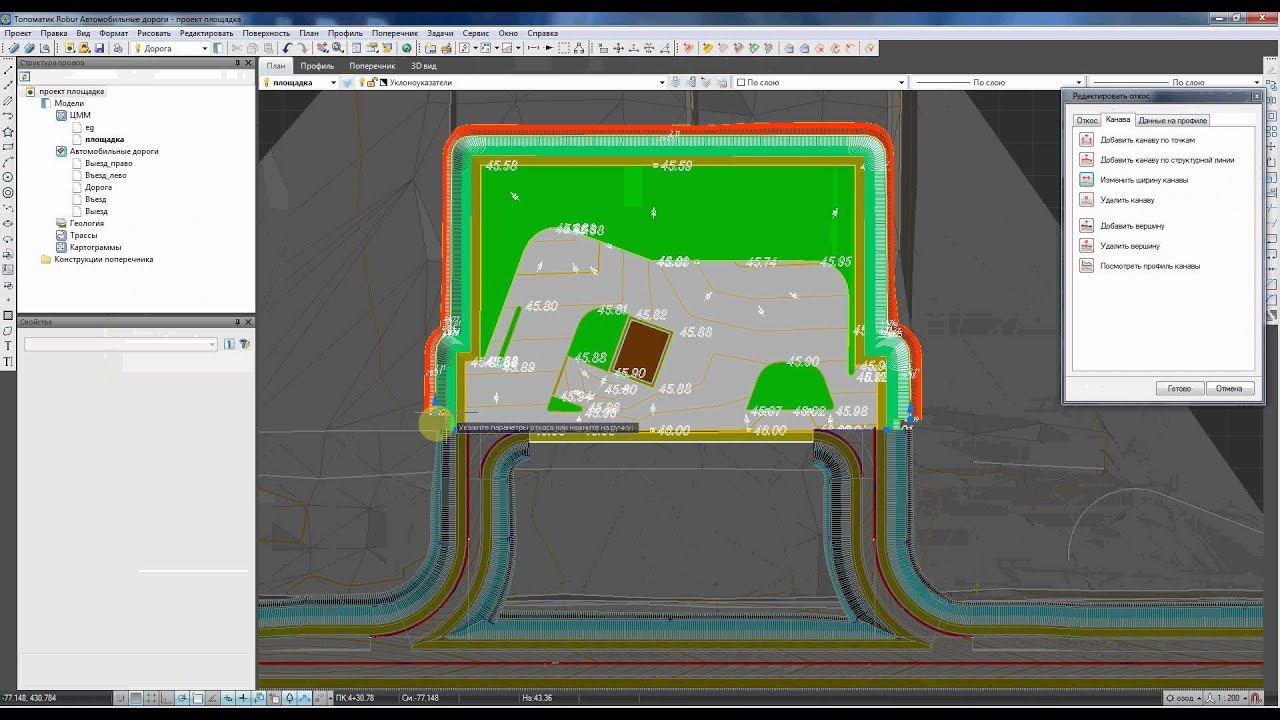Open the 'Поверхность' menu

tap(266, 33)
